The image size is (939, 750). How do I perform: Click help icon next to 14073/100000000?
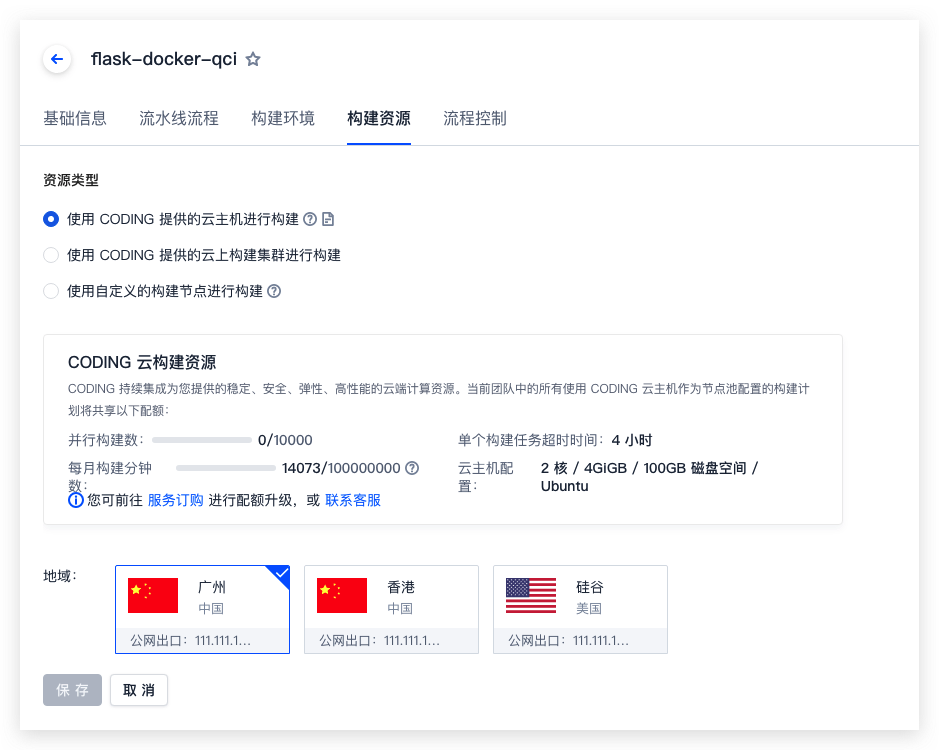click(412, 468)
